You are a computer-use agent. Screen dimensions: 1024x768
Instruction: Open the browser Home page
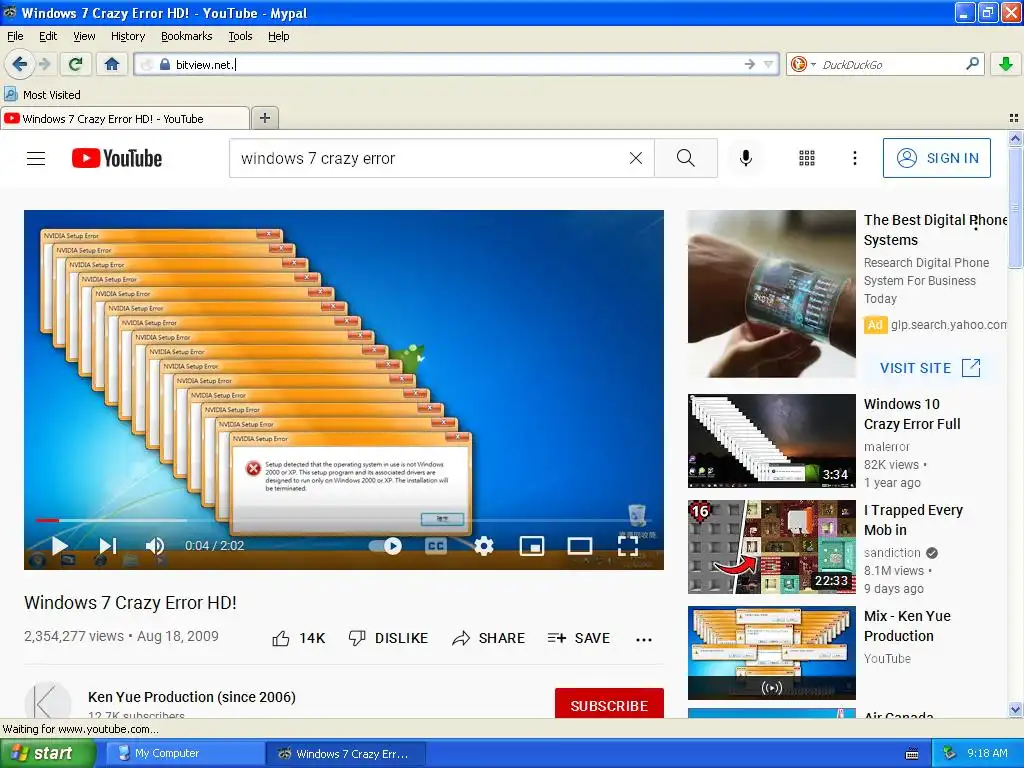(112, 64)
